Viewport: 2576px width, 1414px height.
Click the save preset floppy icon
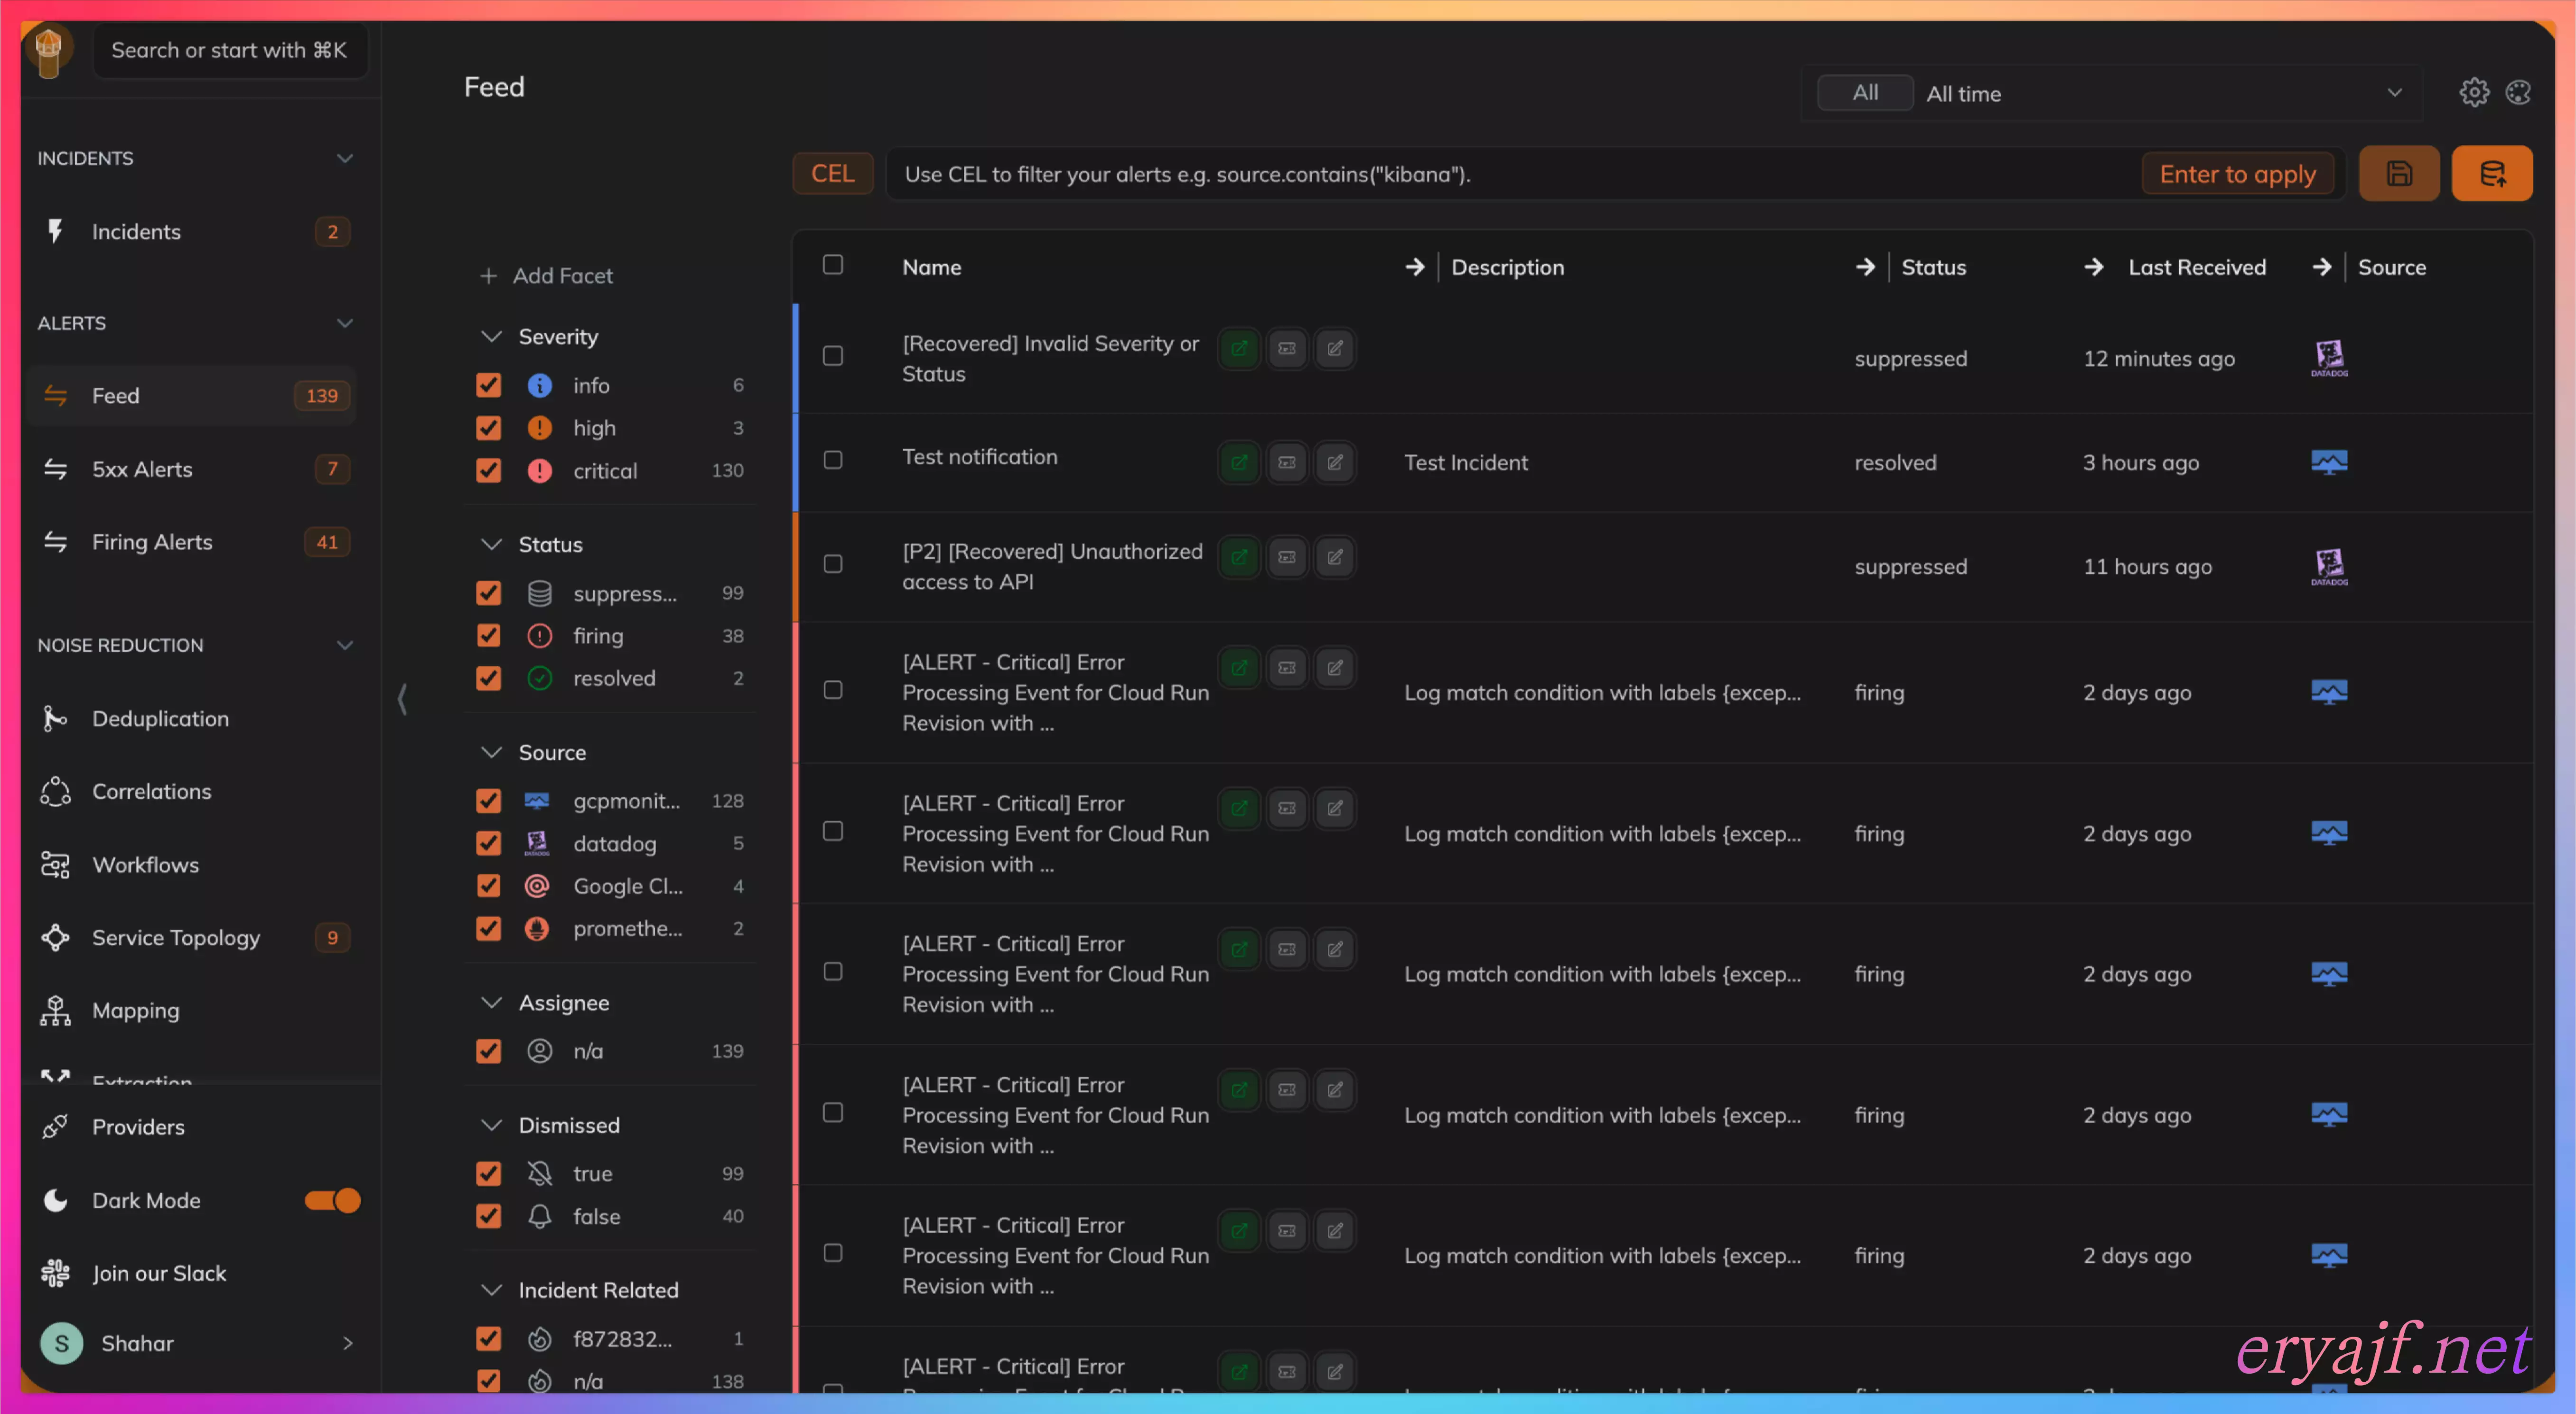pos(2398,174)
